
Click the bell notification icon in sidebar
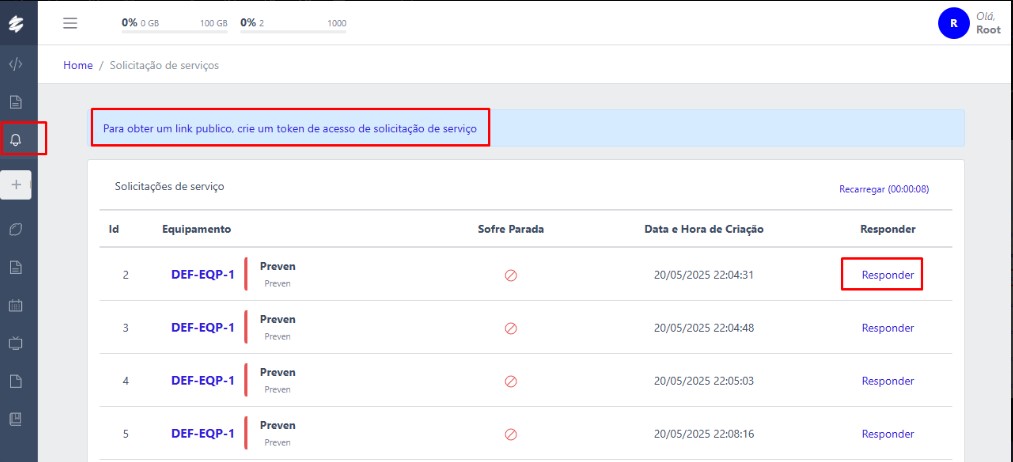coord(16,140)
